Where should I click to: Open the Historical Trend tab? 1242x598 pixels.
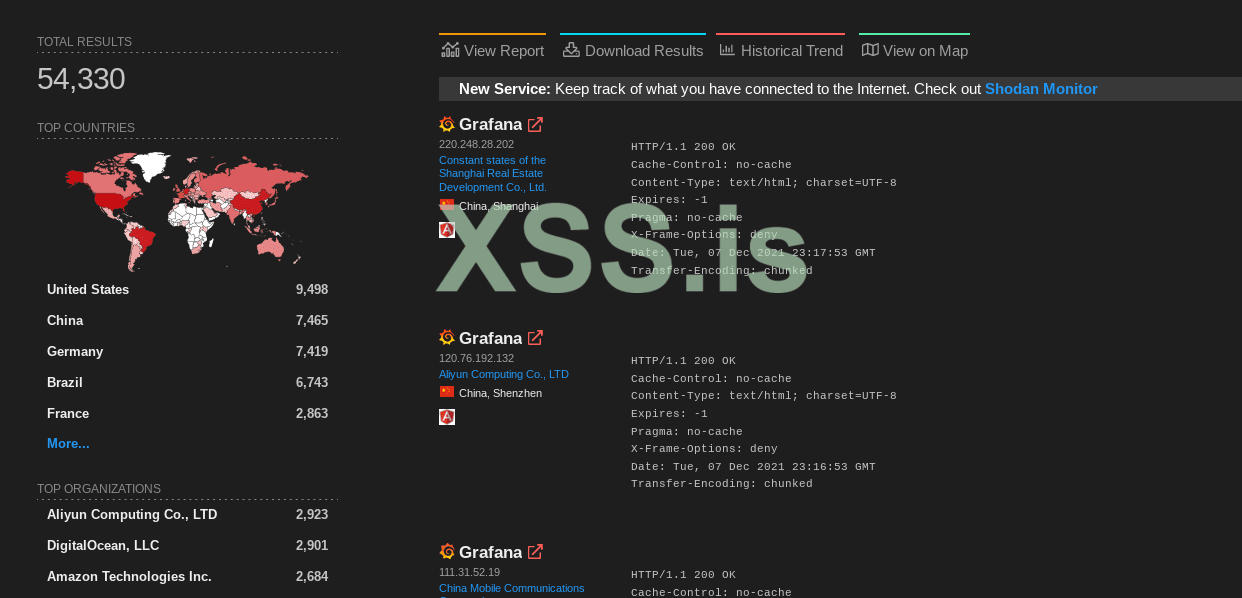pyautogui.click(x=781, y=50)
